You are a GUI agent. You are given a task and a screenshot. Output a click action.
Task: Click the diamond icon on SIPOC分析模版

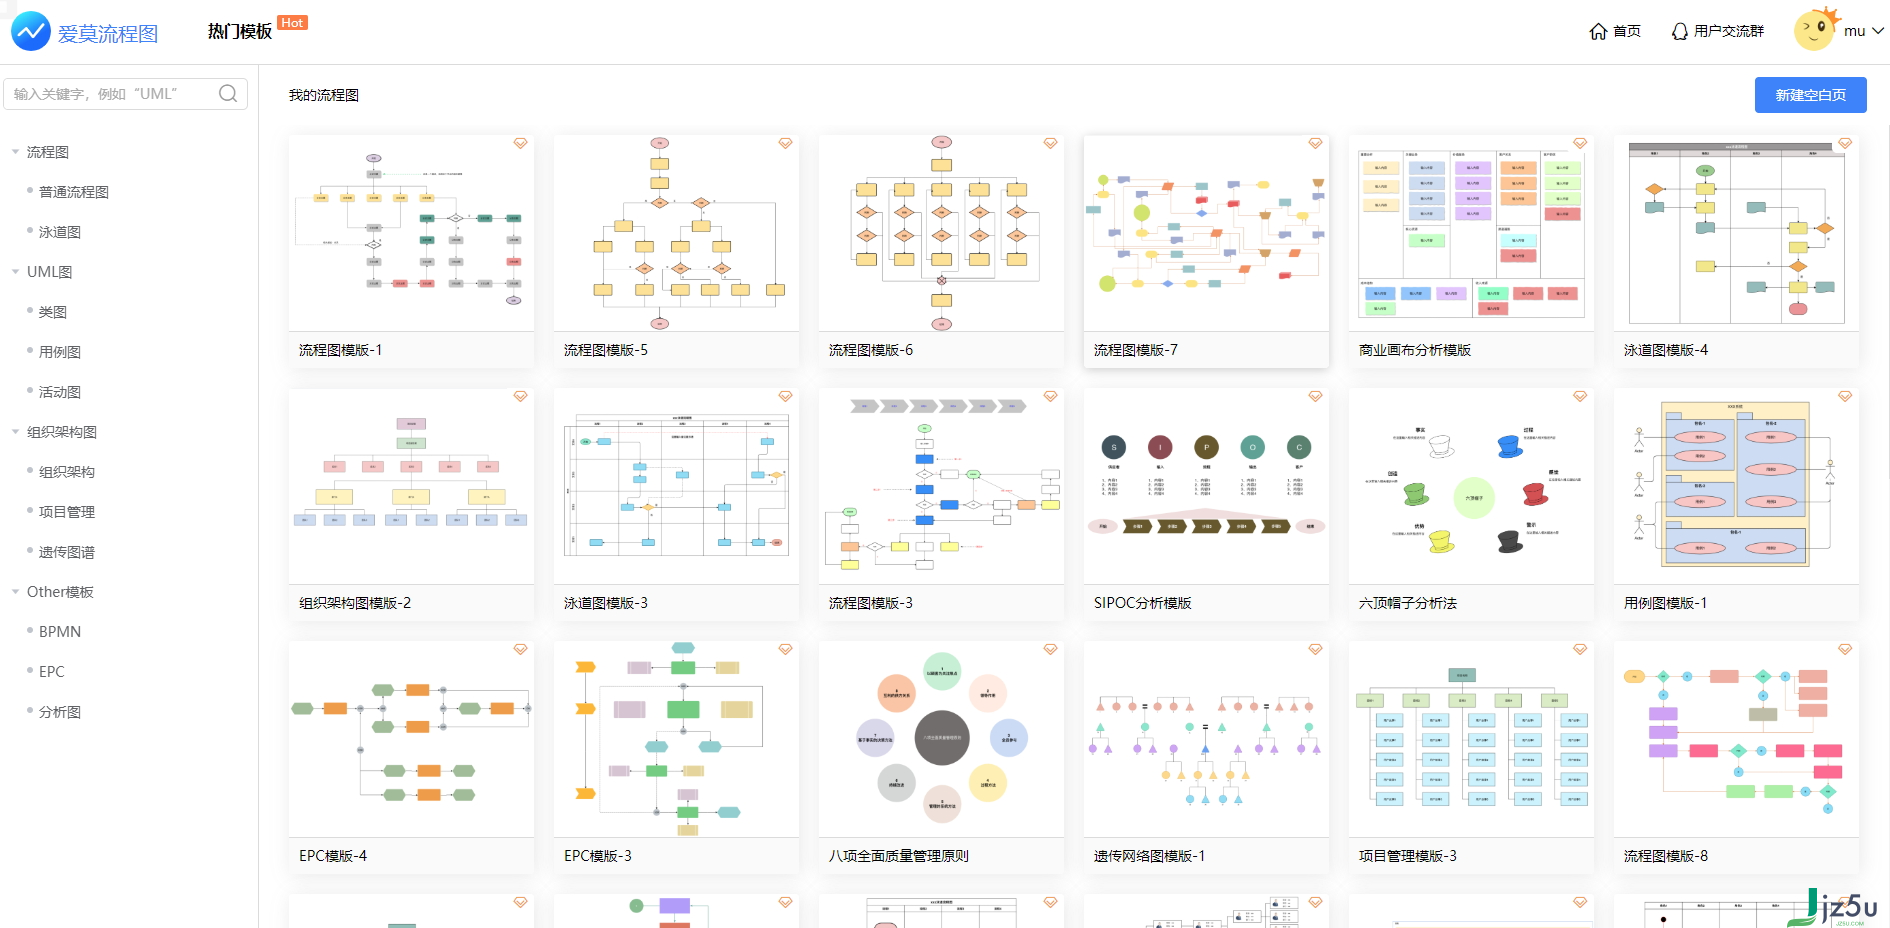click(1315, 396)
